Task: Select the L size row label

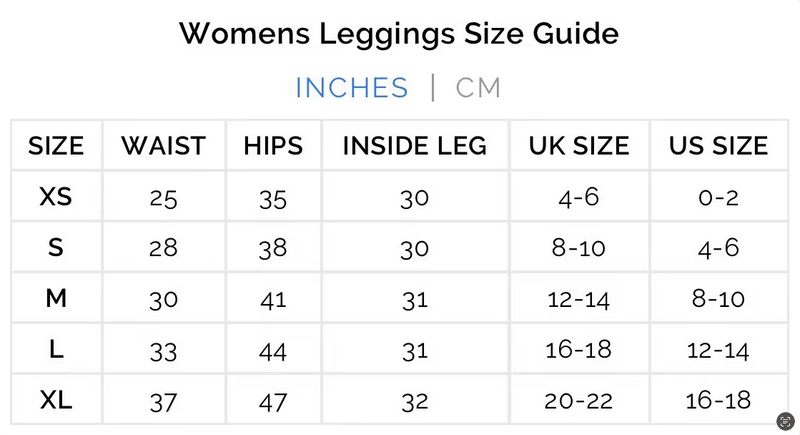Action: [56, 350]
